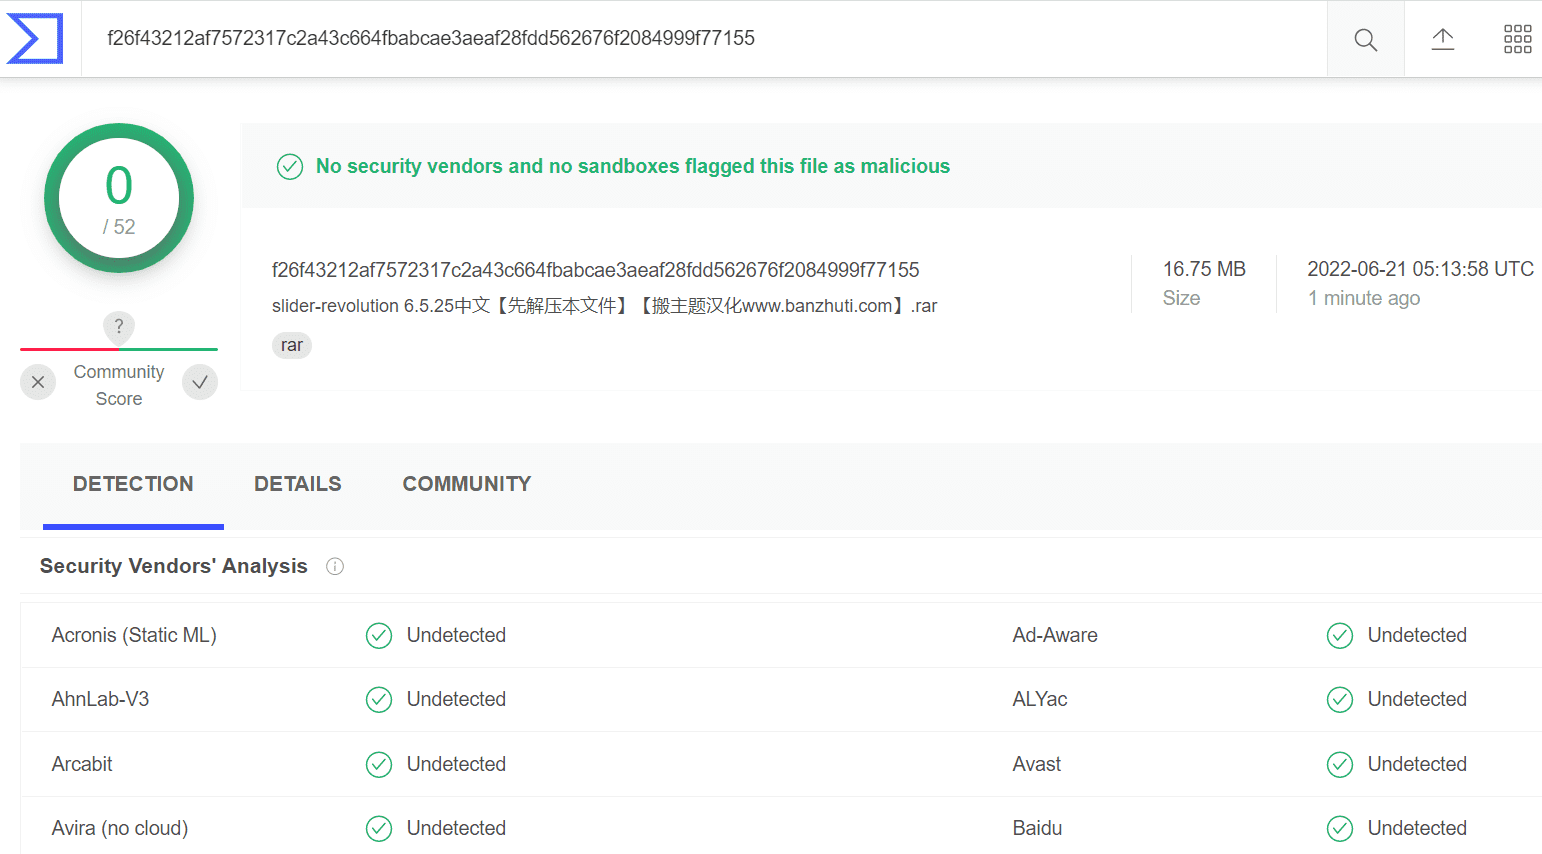The image size is (1542, 854).
Task: Click Undetected result text for Baidu
Action: (x=1417, y=828)
